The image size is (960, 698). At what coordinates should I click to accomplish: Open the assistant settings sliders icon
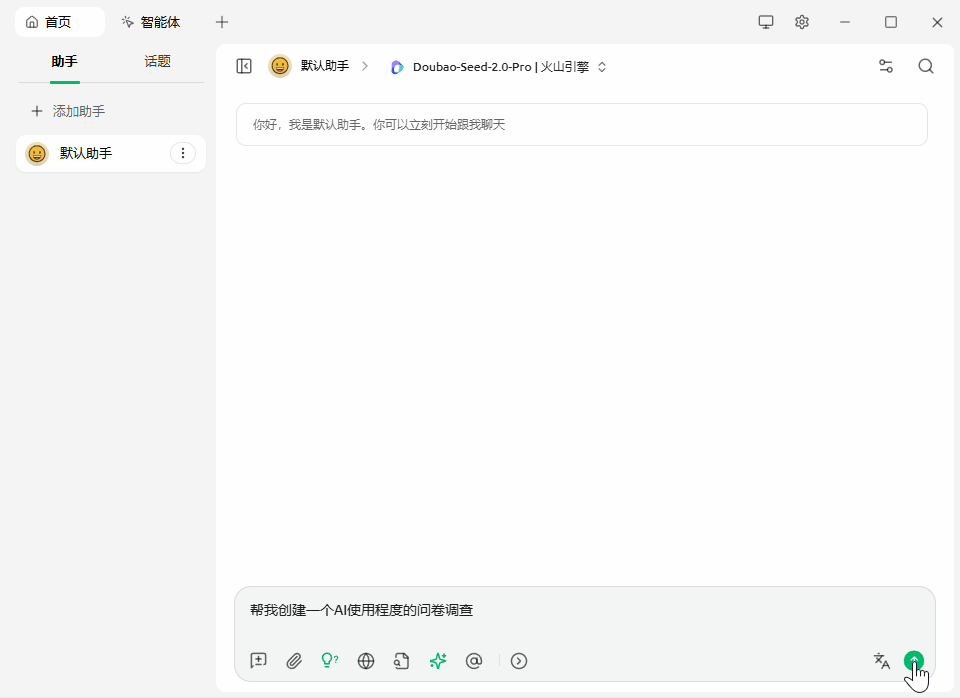click(x=885, y=66)
